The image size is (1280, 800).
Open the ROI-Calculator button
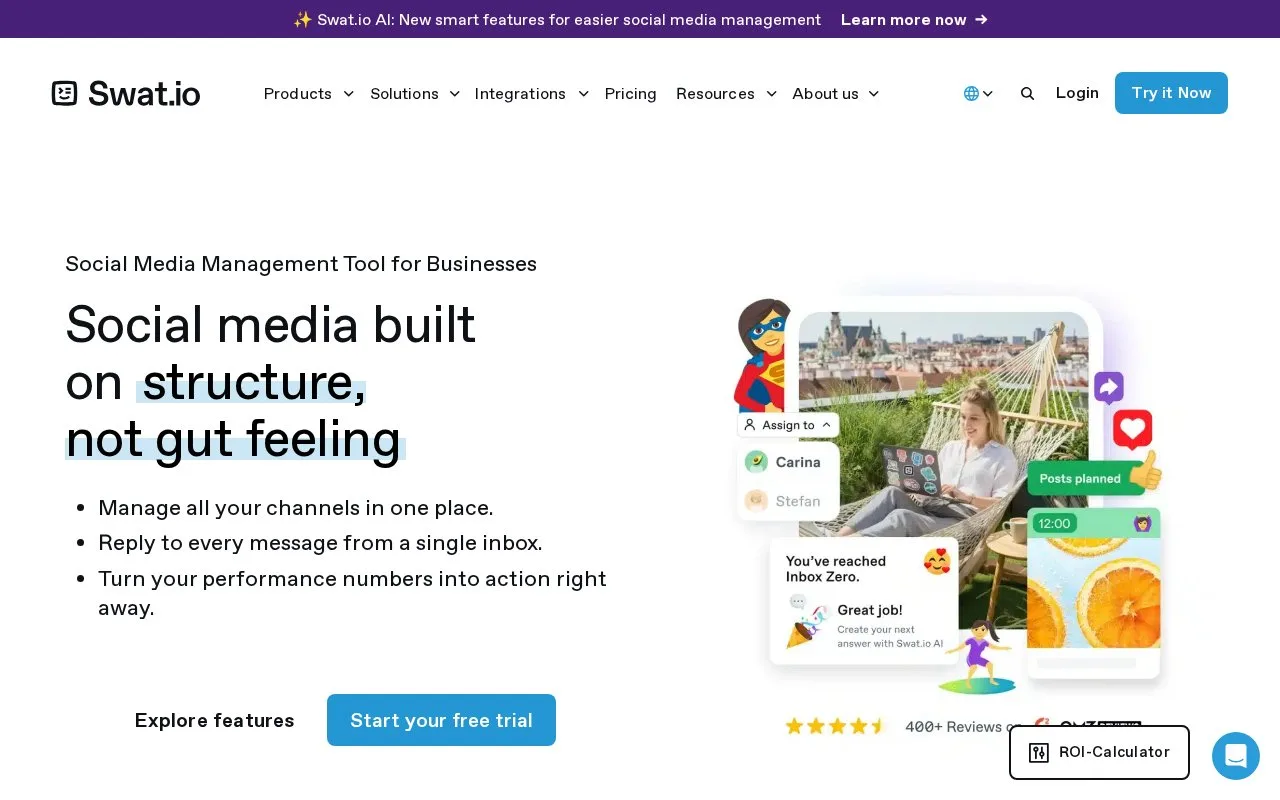click(x=1099, y=752)
